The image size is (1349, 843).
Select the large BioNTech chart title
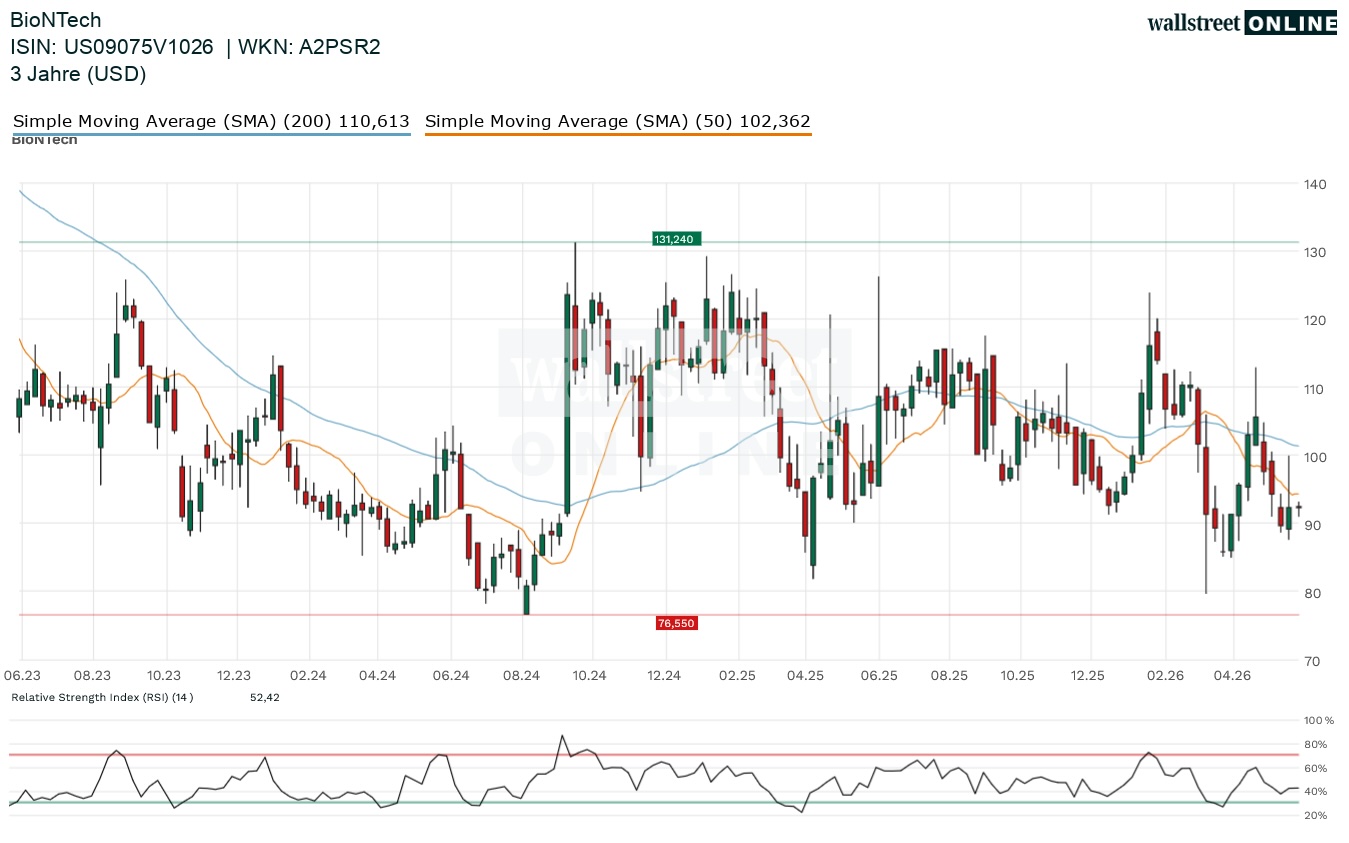pos(56,20)
